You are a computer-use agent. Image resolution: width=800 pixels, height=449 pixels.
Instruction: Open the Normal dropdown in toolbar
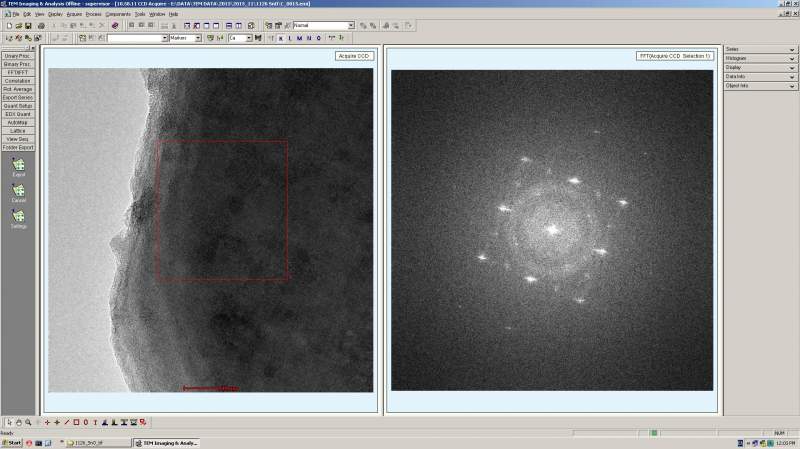(x=350, y=25)
